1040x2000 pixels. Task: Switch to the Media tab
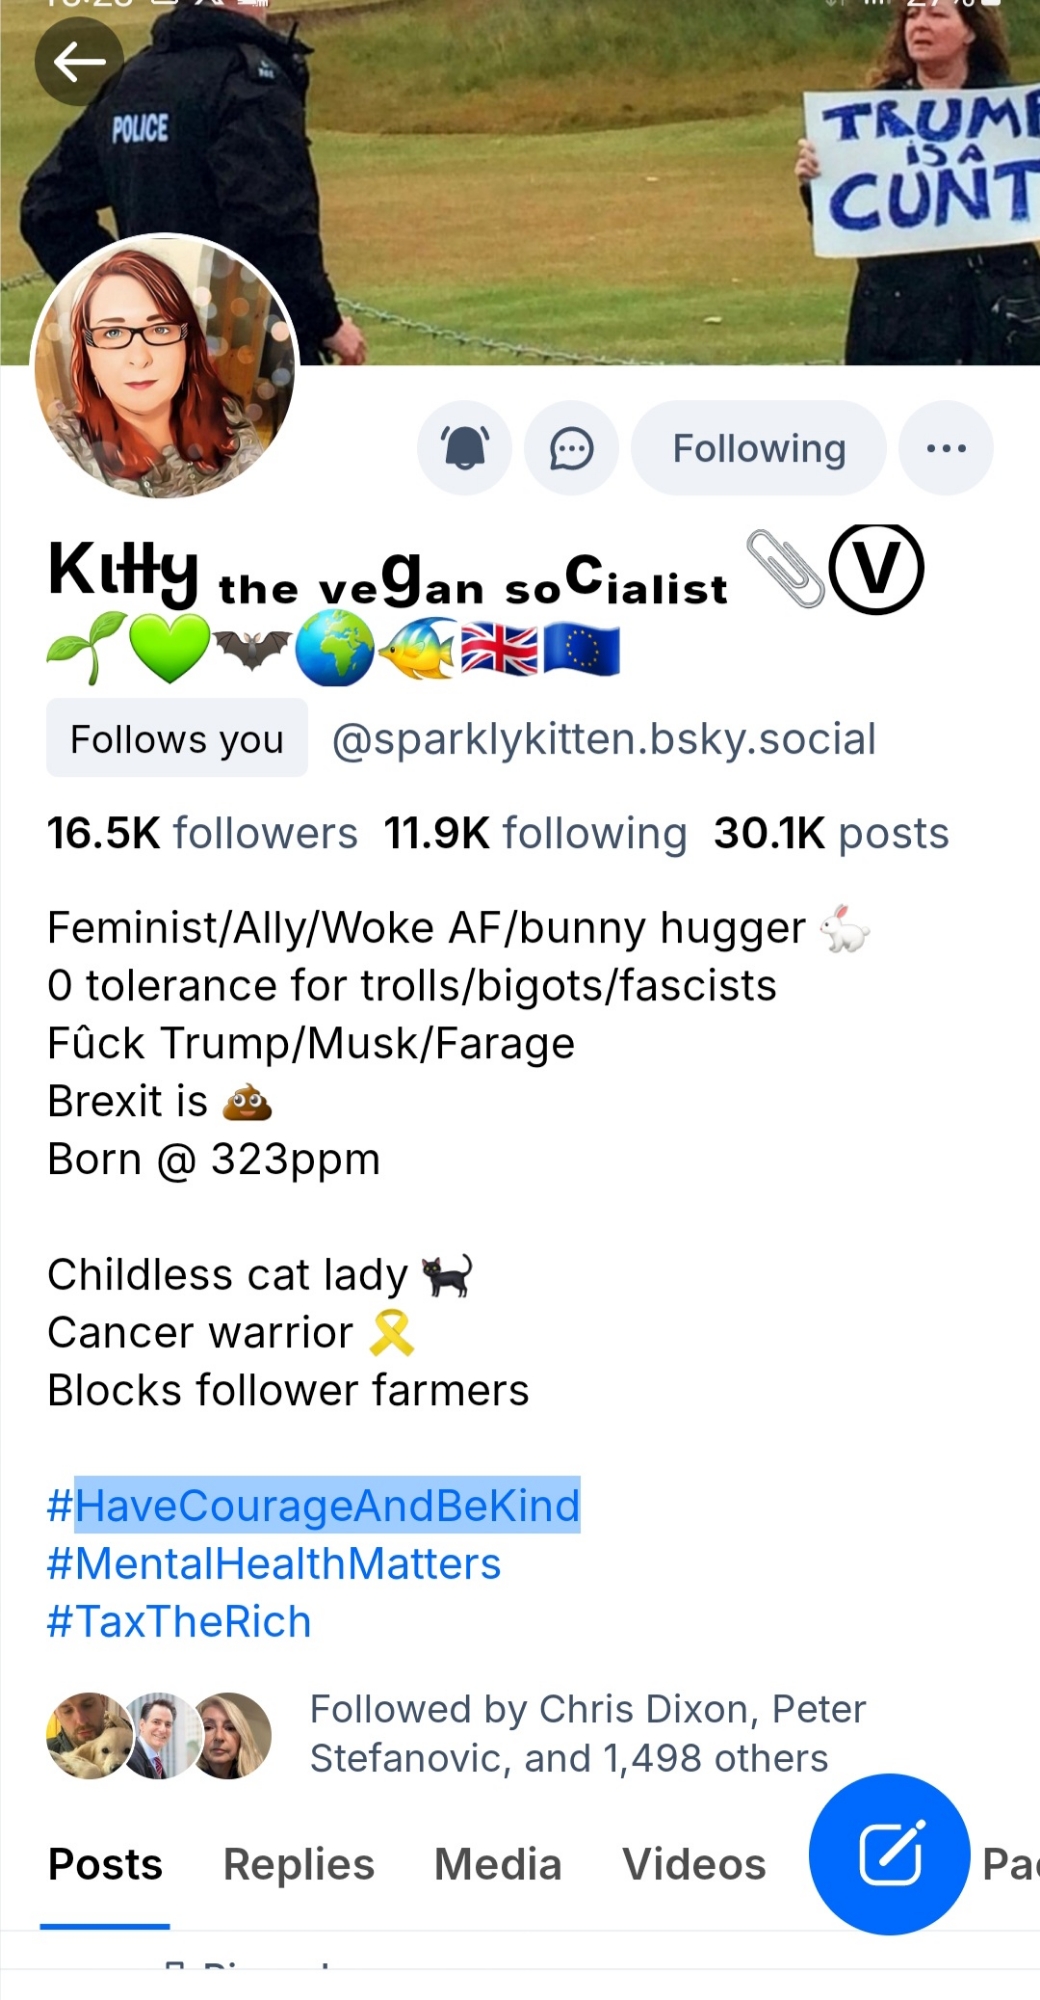point(497,1865)
